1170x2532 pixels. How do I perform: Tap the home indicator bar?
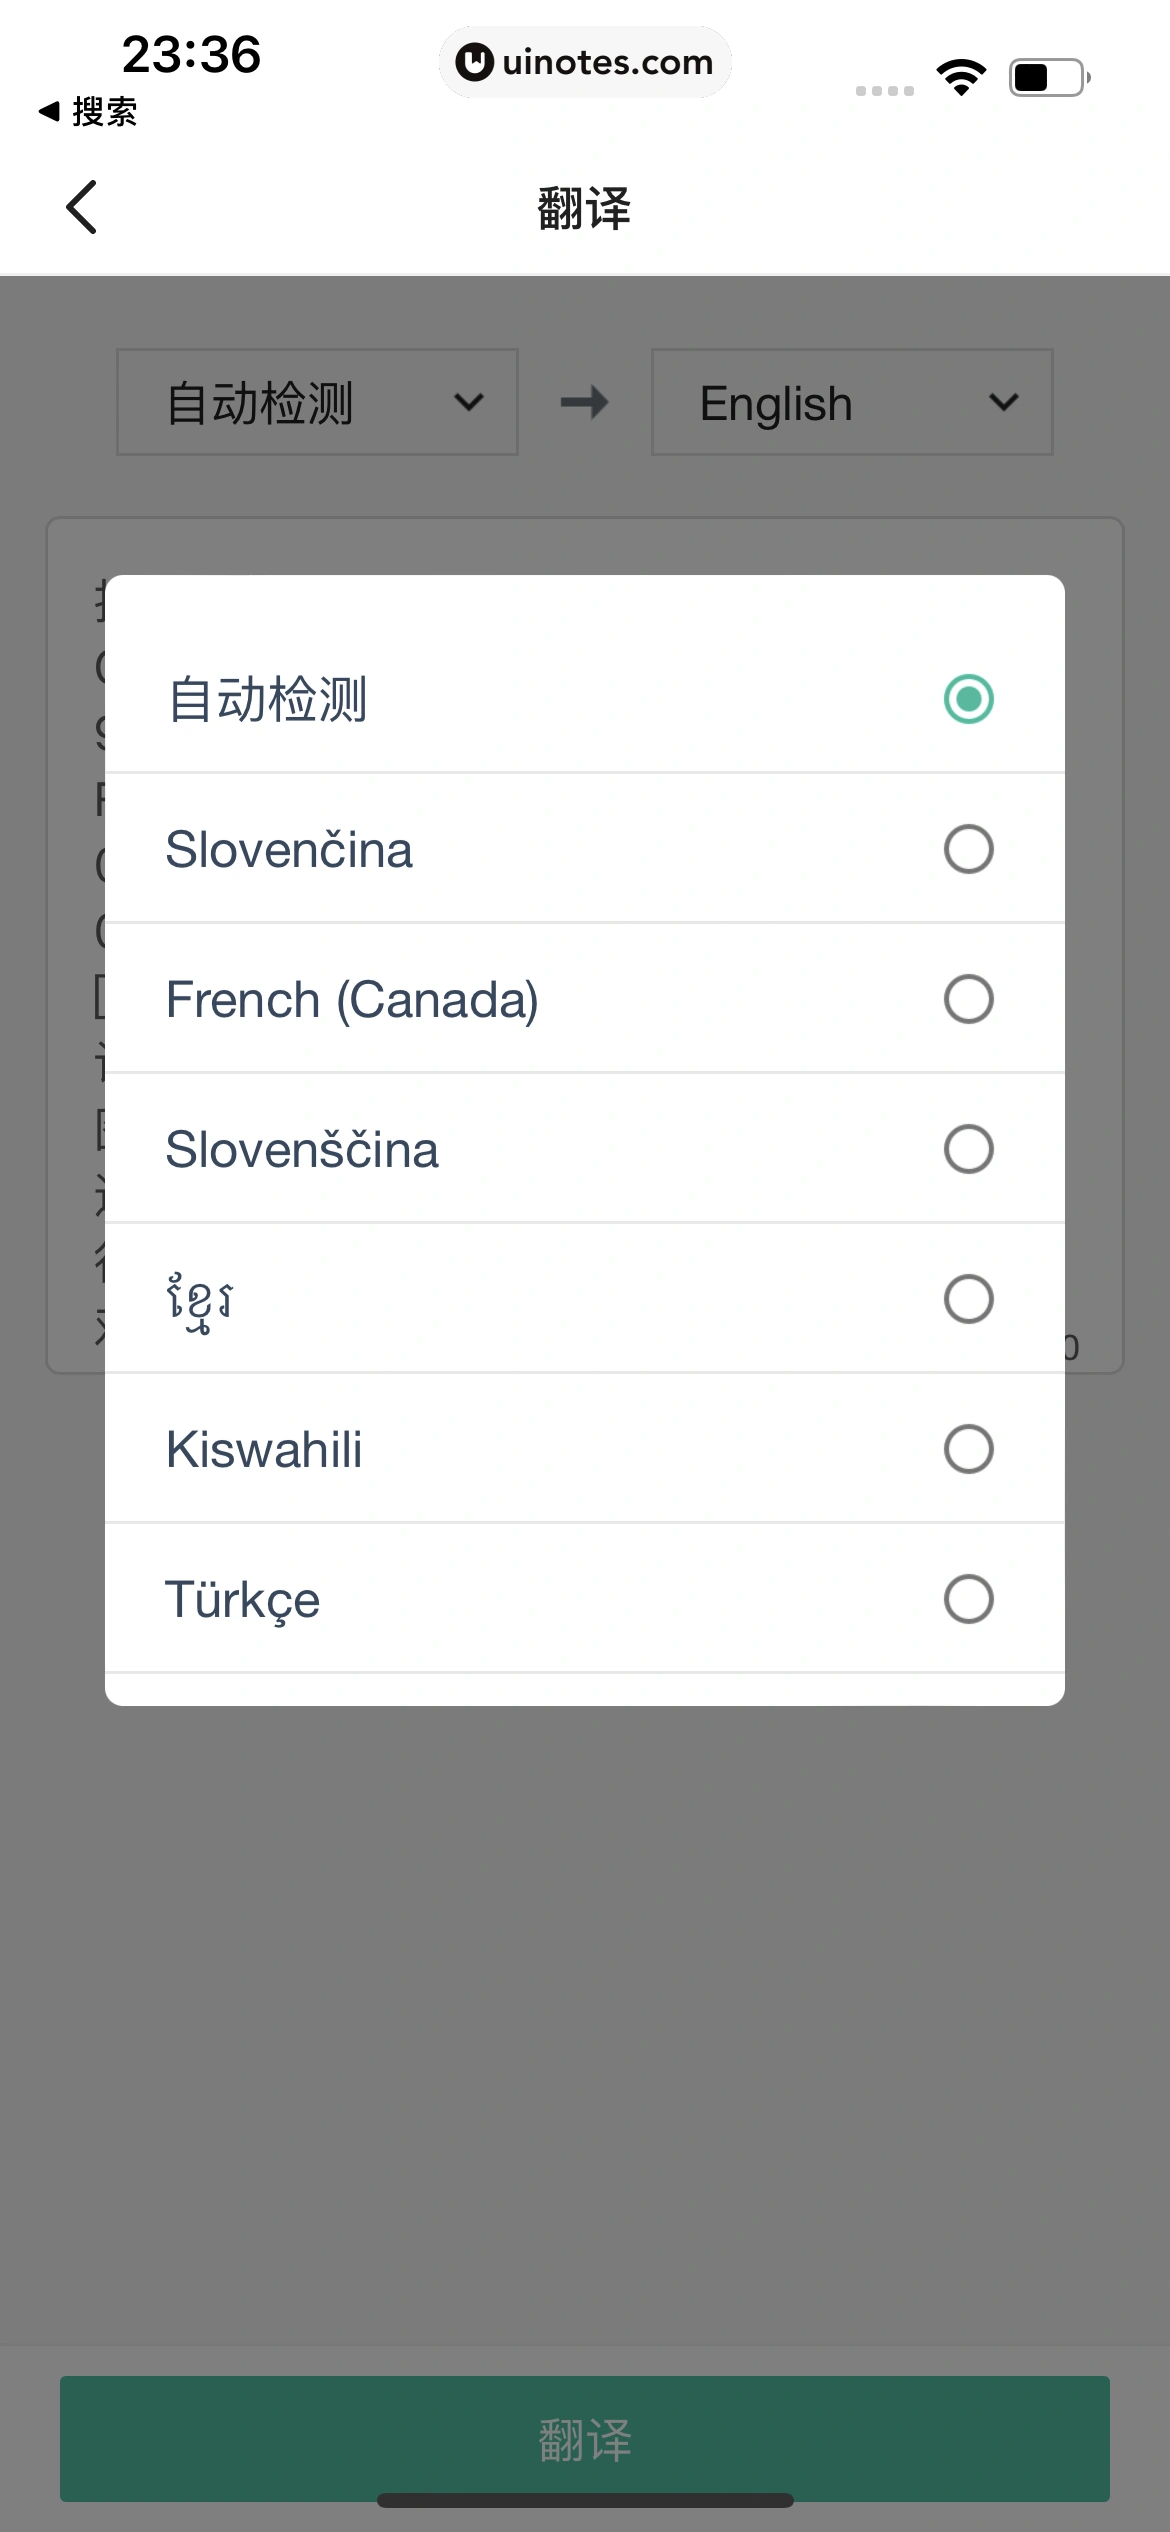[585, 2501]
